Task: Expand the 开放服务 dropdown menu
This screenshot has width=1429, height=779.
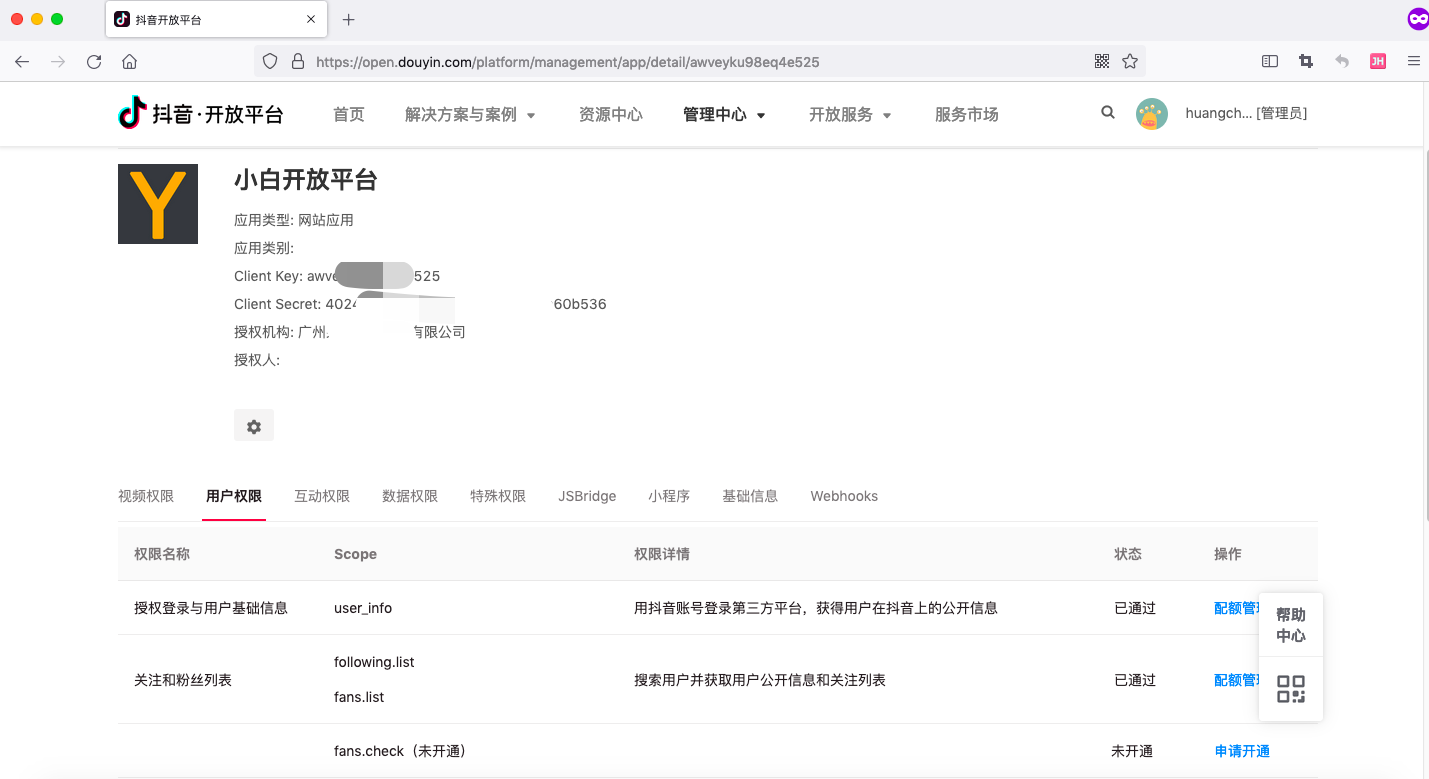Action: click(x=850, y=115)
